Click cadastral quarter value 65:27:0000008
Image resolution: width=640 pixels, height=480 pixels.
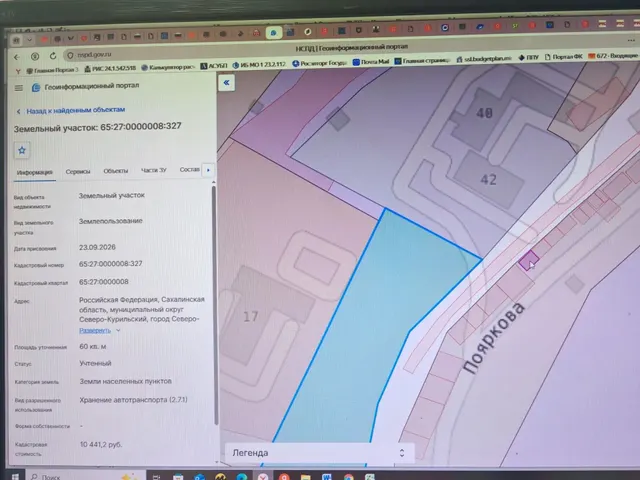[104, 282]
